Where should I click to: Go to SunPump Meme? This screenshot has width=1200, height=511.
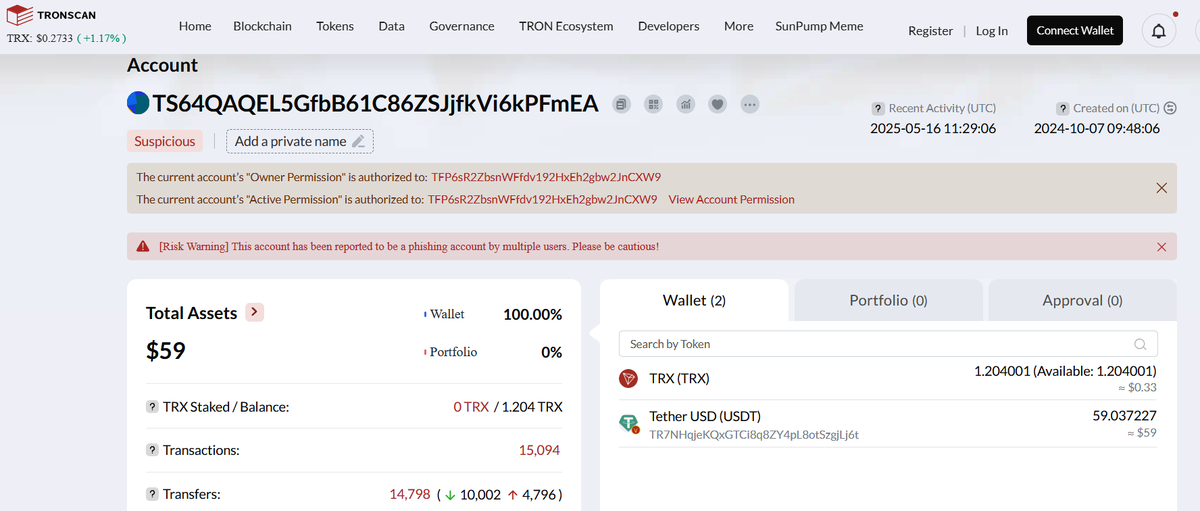coord(819,26)
